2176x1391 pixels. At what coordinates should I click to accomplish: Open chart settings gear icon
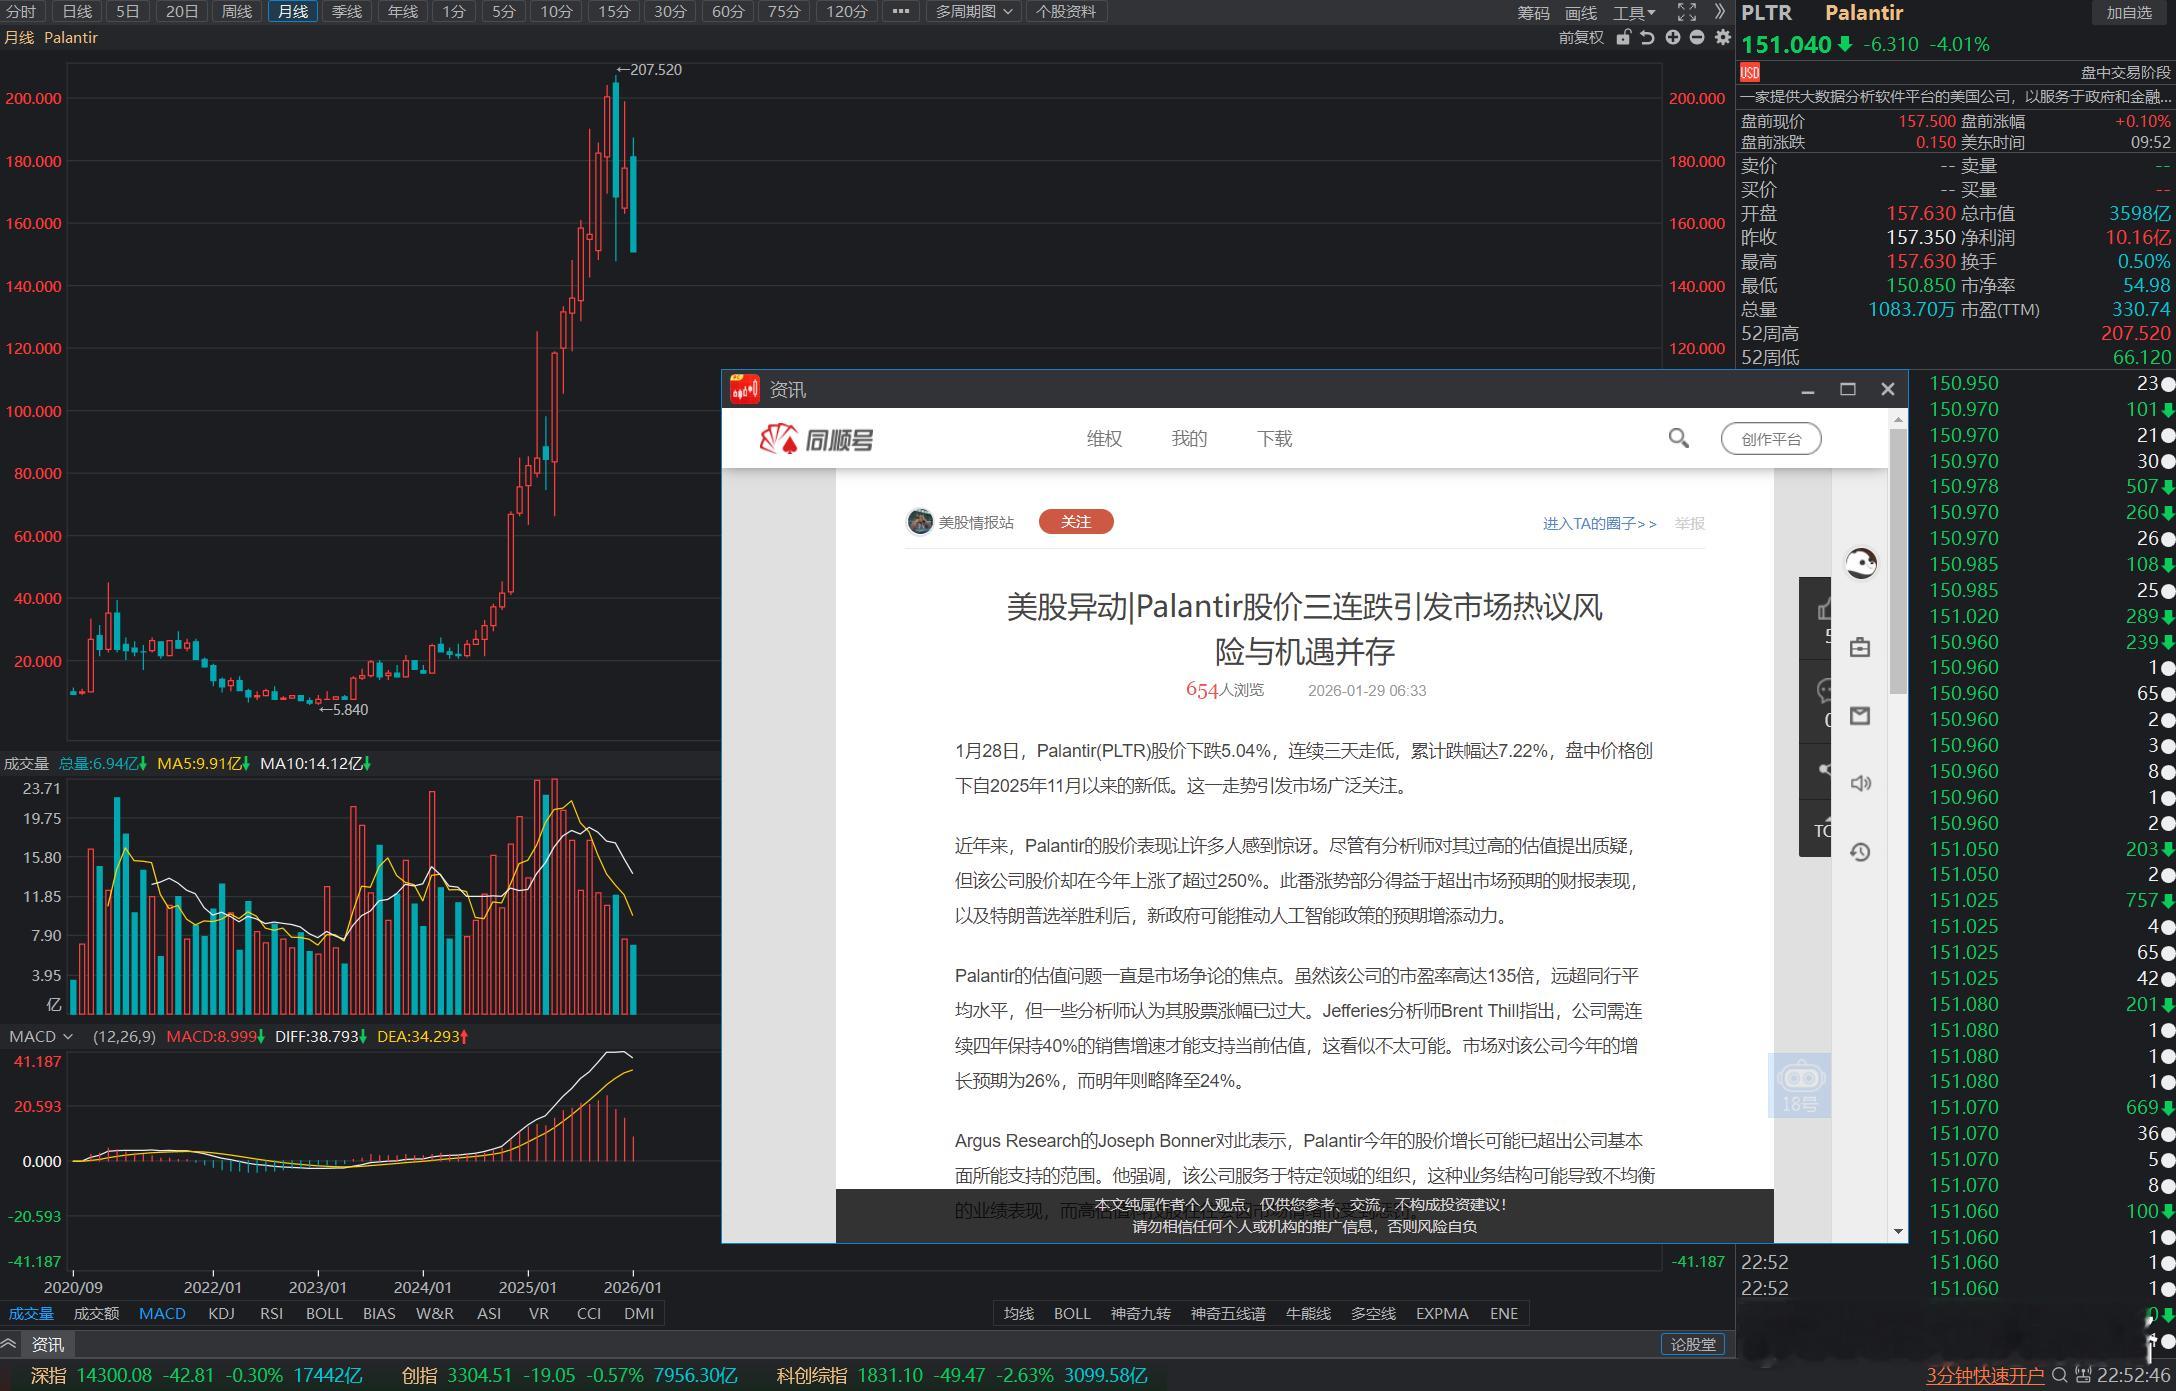(1722, 37)
